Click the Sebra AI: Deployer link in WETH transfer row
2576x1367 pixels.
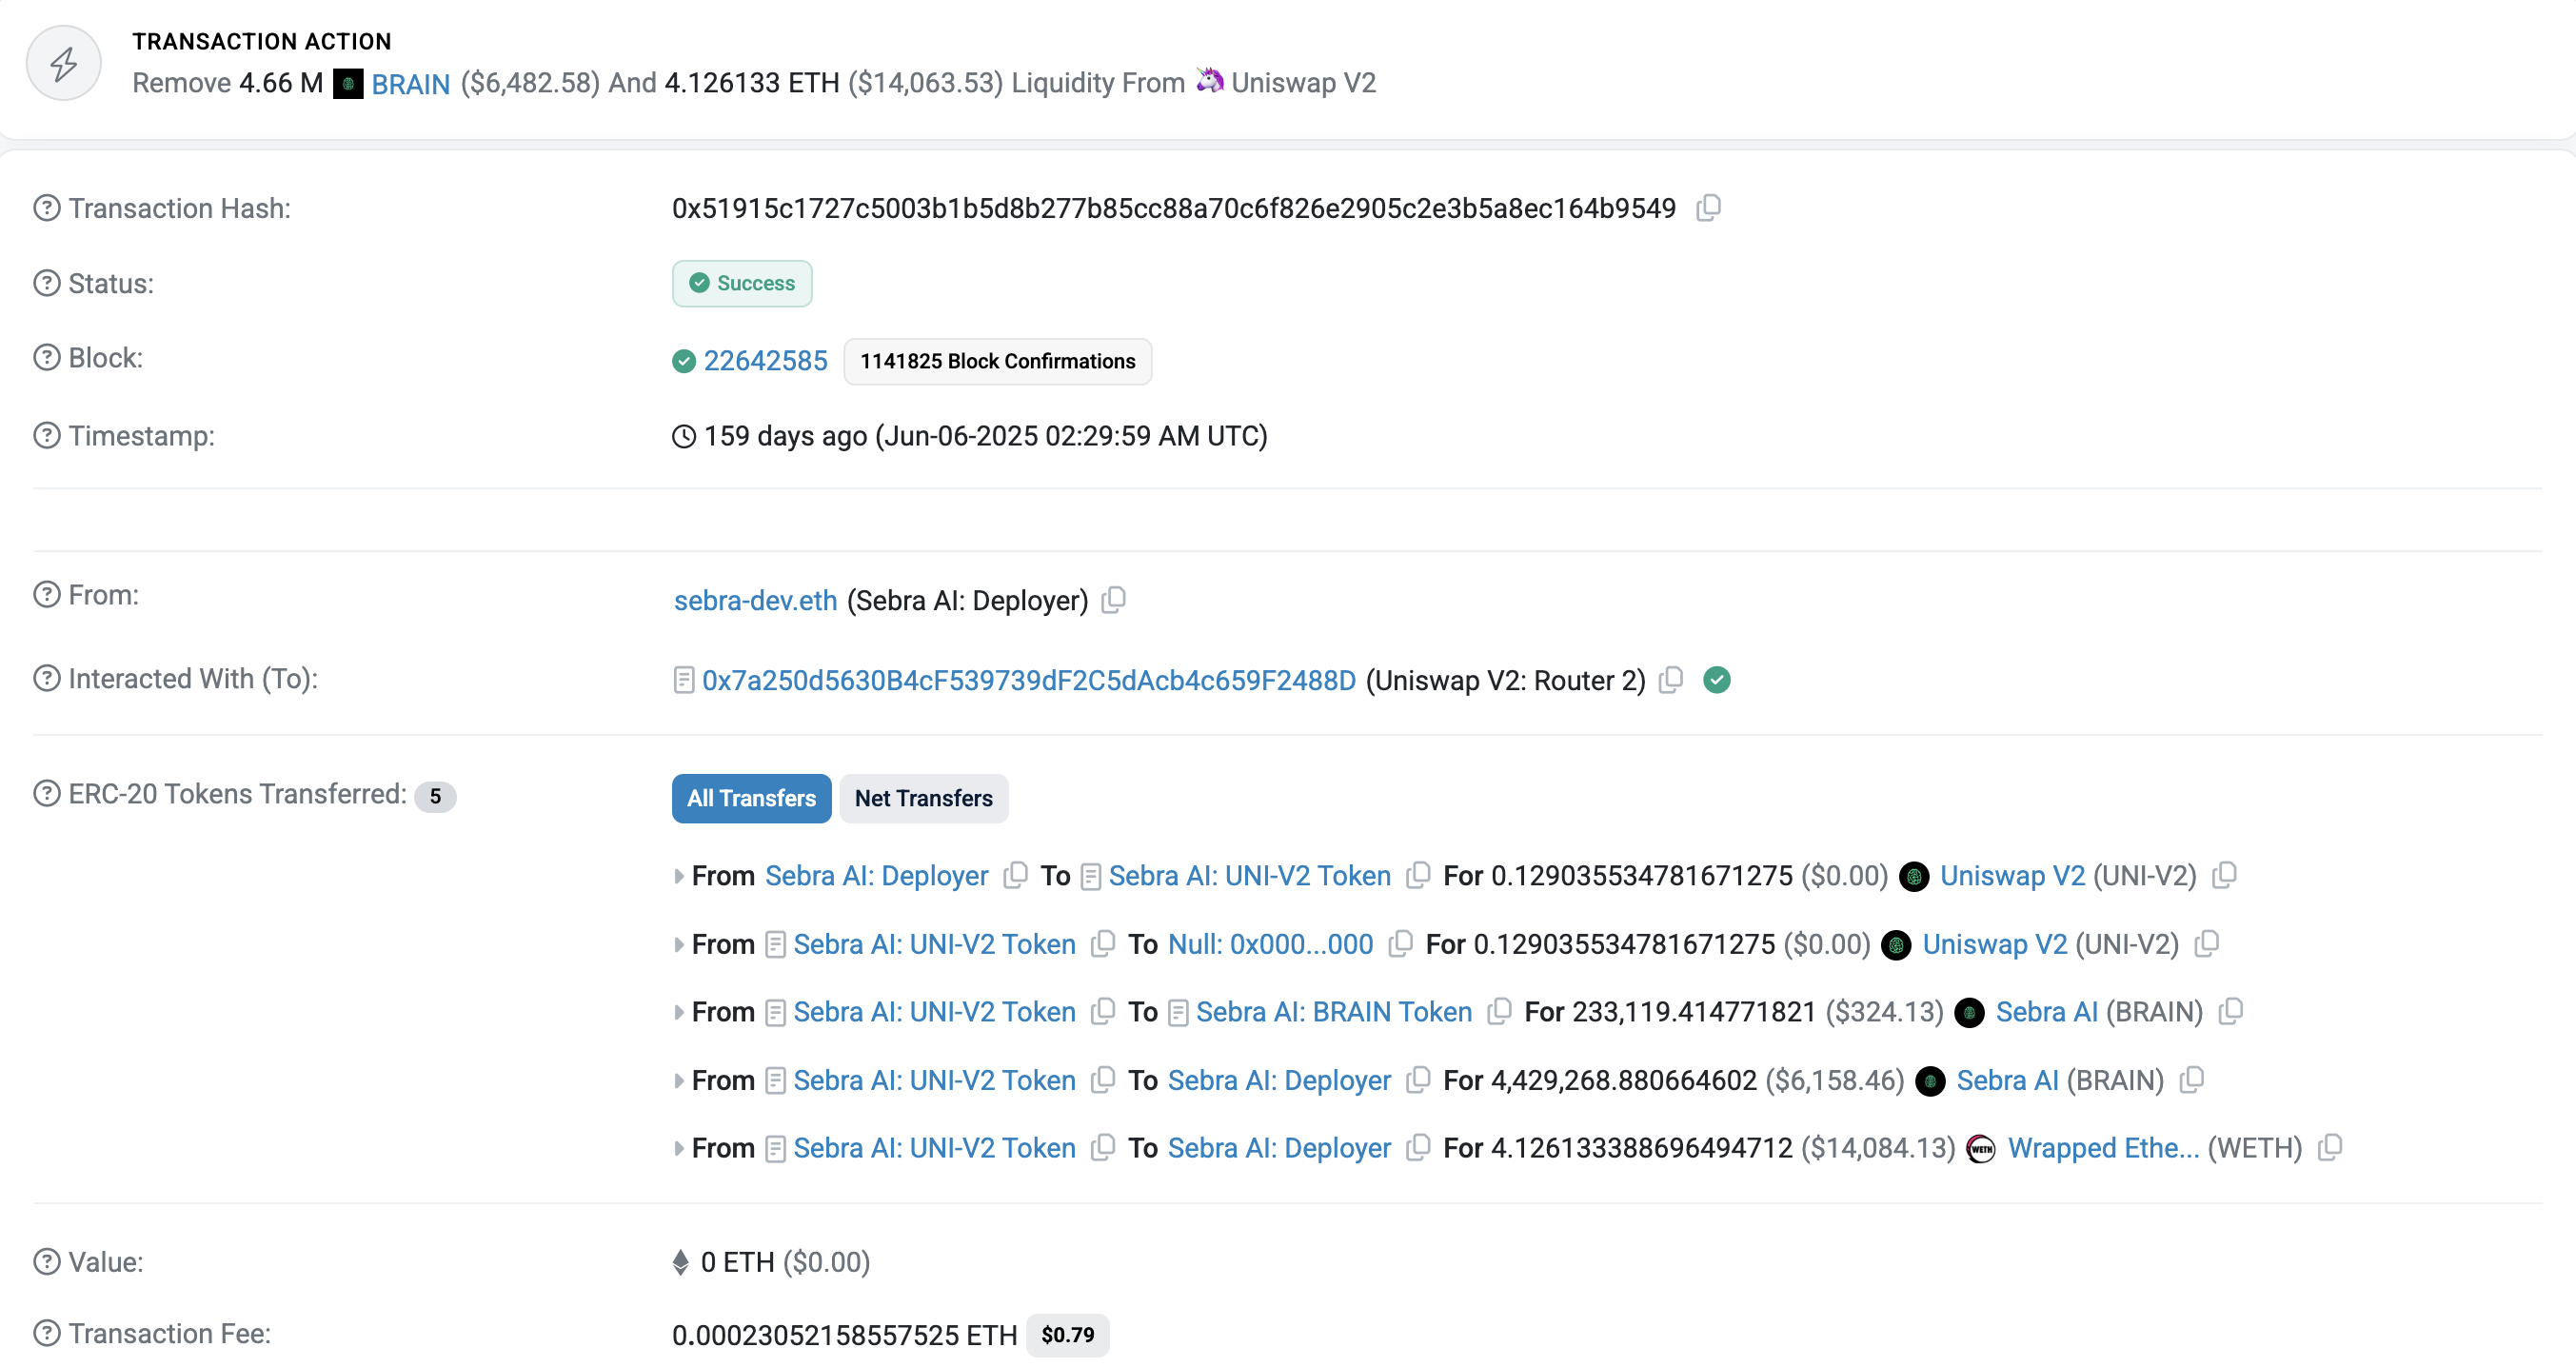(1279, 1148)
